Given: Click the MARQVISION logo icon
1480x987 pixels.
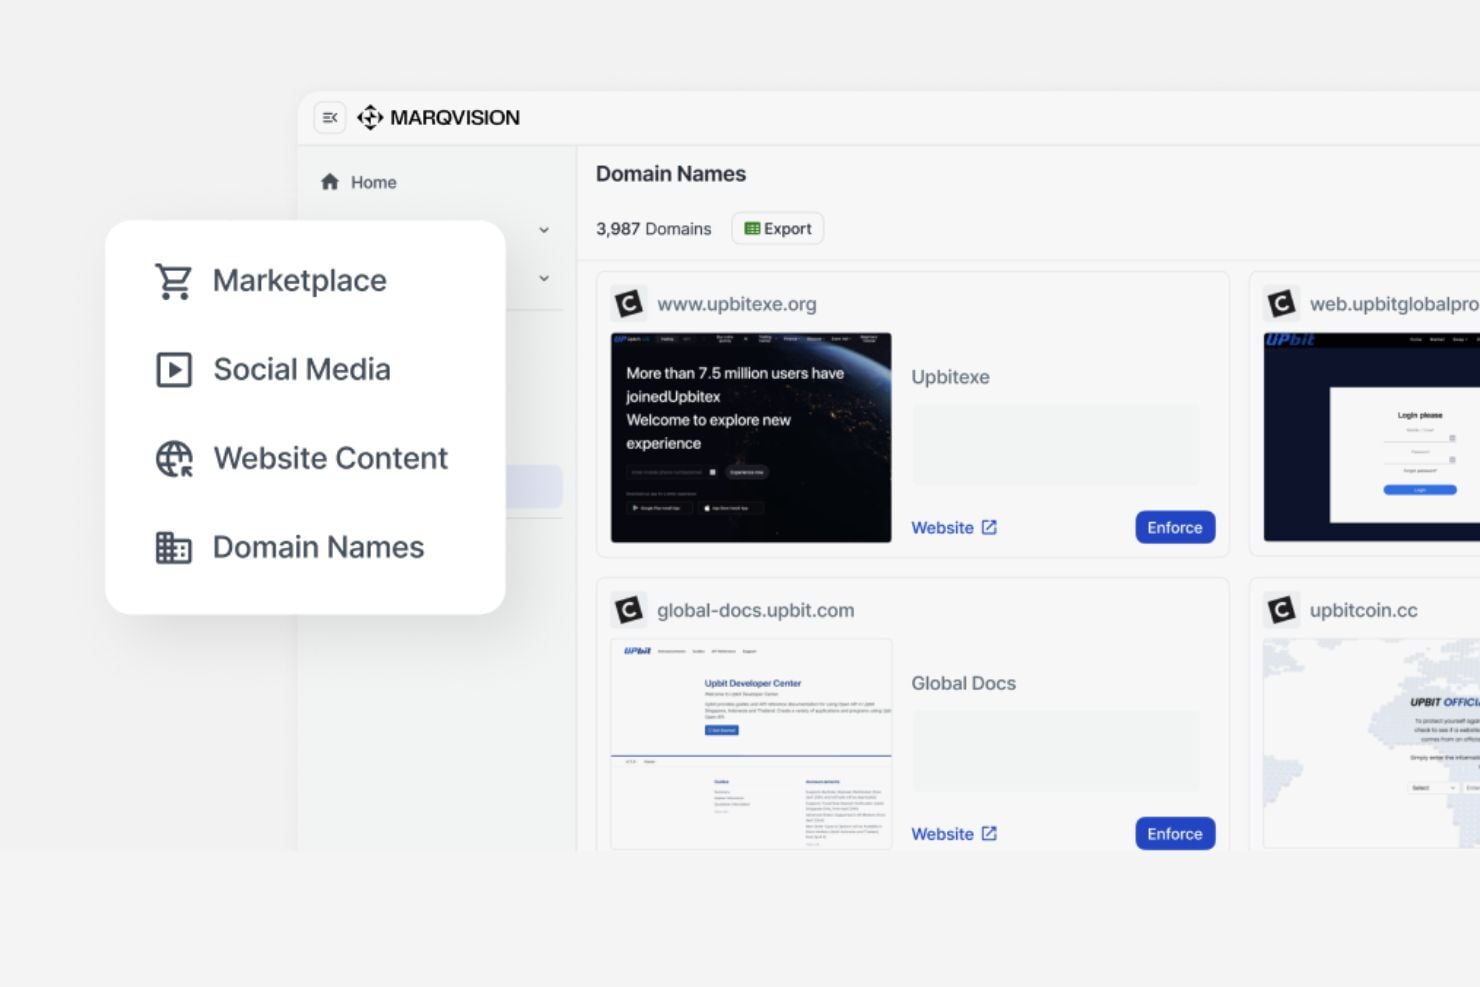Looking at the screenshot, I should coord(370,117).
